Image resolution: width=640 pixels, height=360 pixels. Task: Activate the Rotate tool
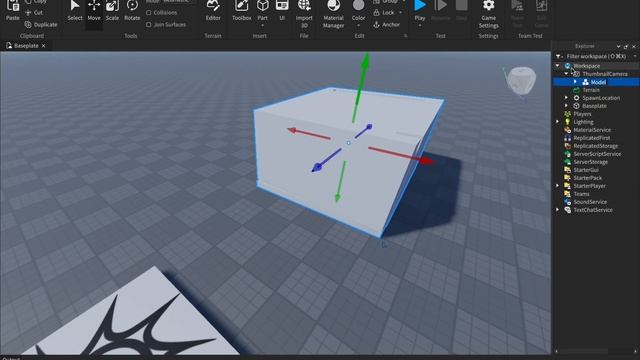132,11
